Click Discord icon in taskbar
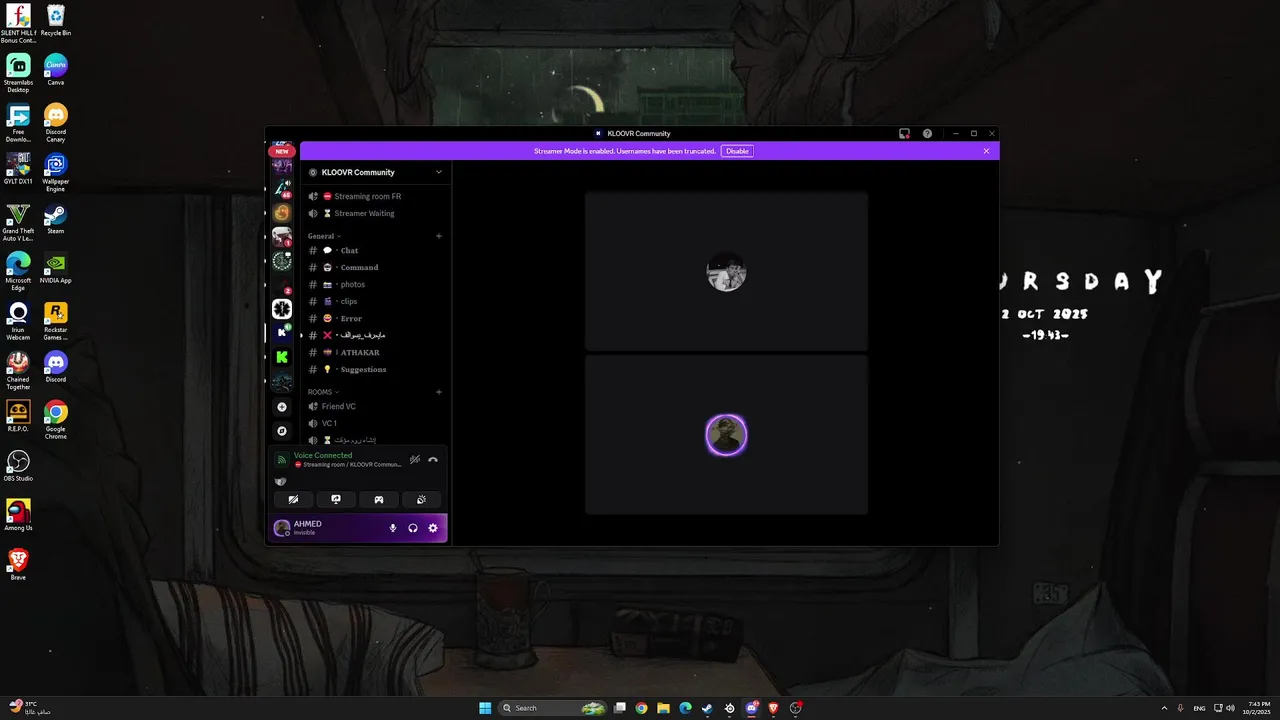1280x720 pixels. pyautogui.click(x=751, y=708)
